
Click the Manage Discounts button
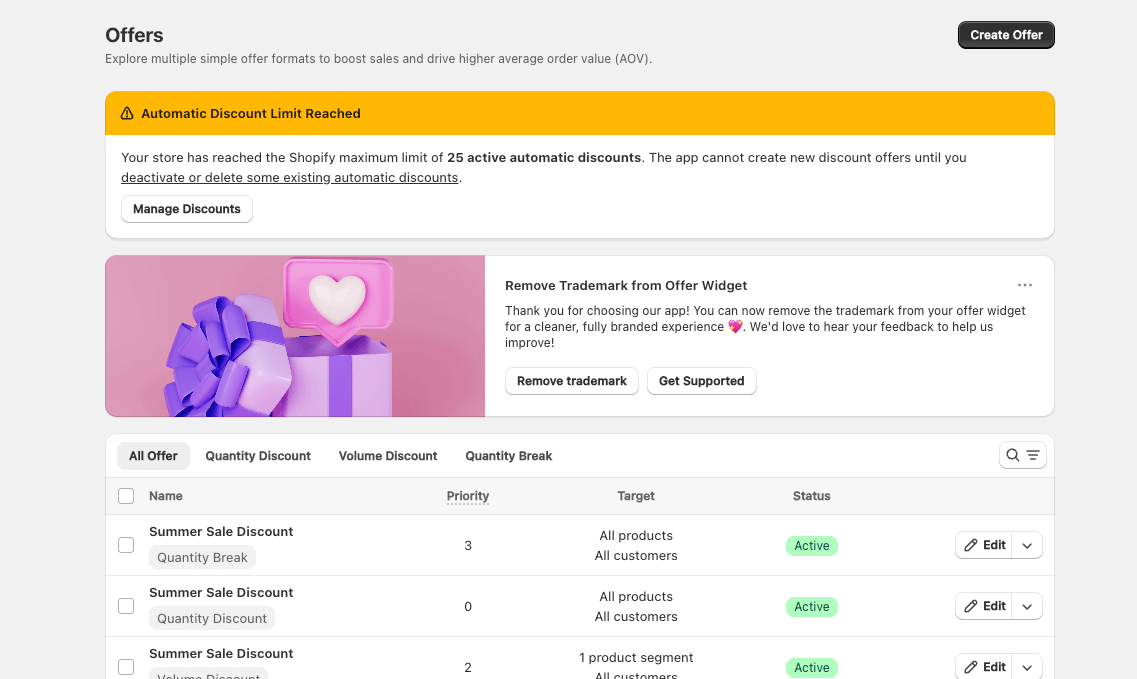(x=186, y=209)
